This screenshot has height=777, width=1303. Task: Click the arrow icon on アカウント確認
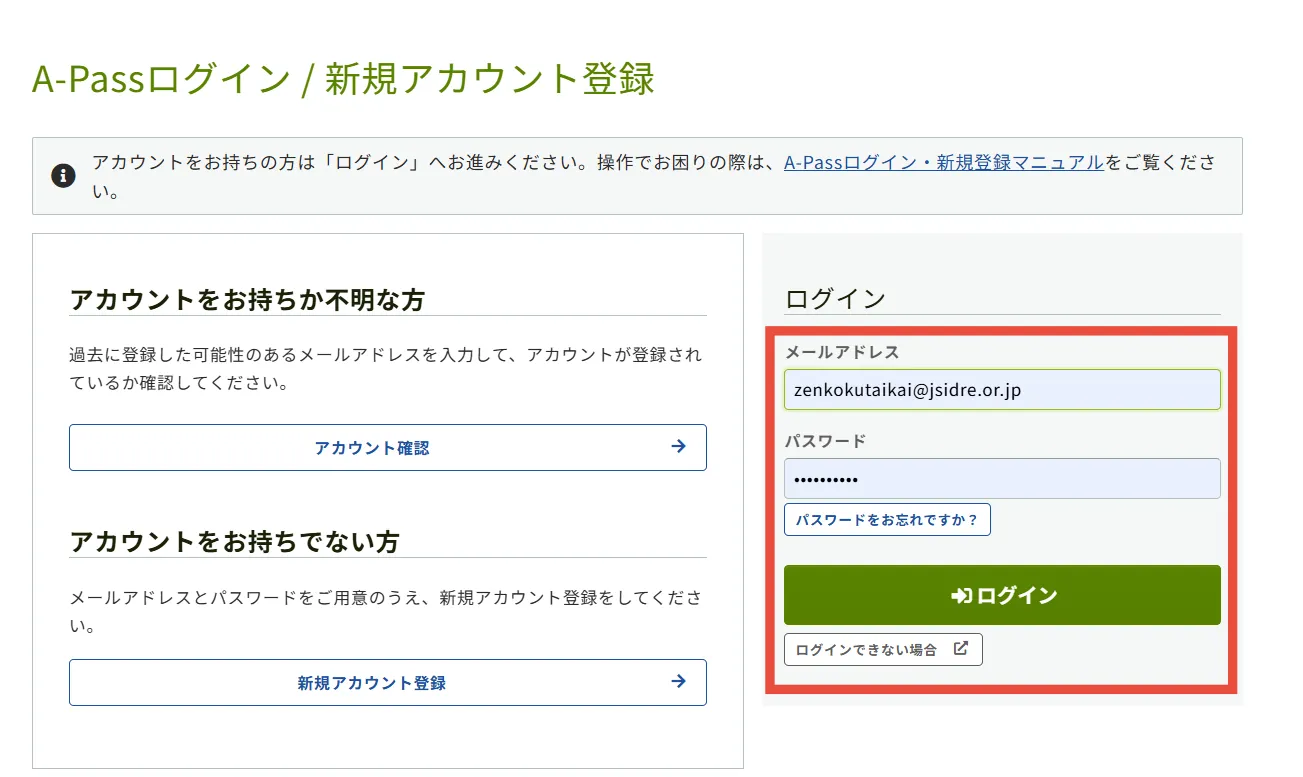point(678,447)
